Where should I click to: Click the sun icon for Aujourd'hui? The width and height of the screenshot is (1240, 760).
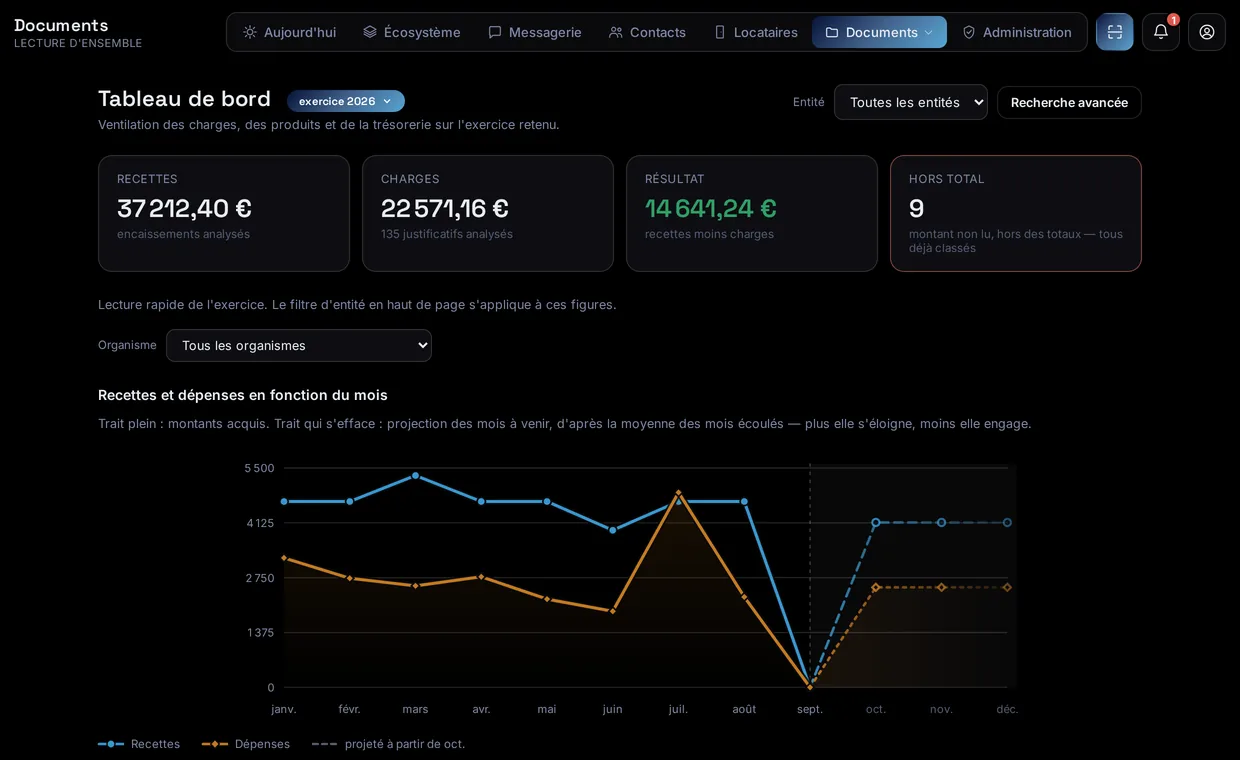250,32
